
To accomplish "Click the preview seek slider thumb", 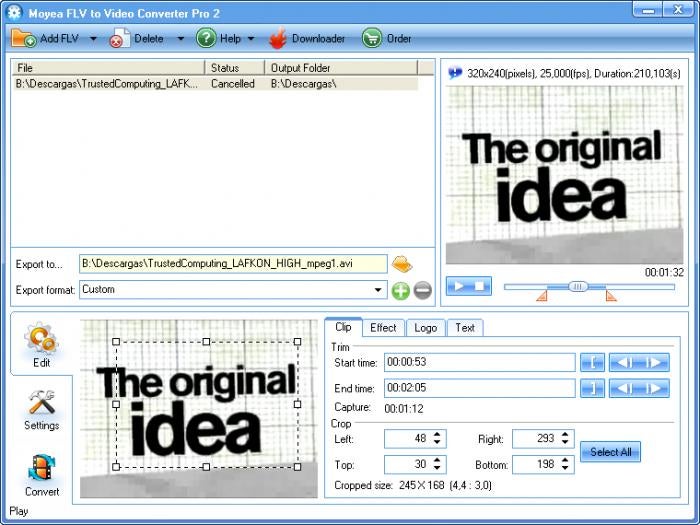I will click(x=578, y=287).
